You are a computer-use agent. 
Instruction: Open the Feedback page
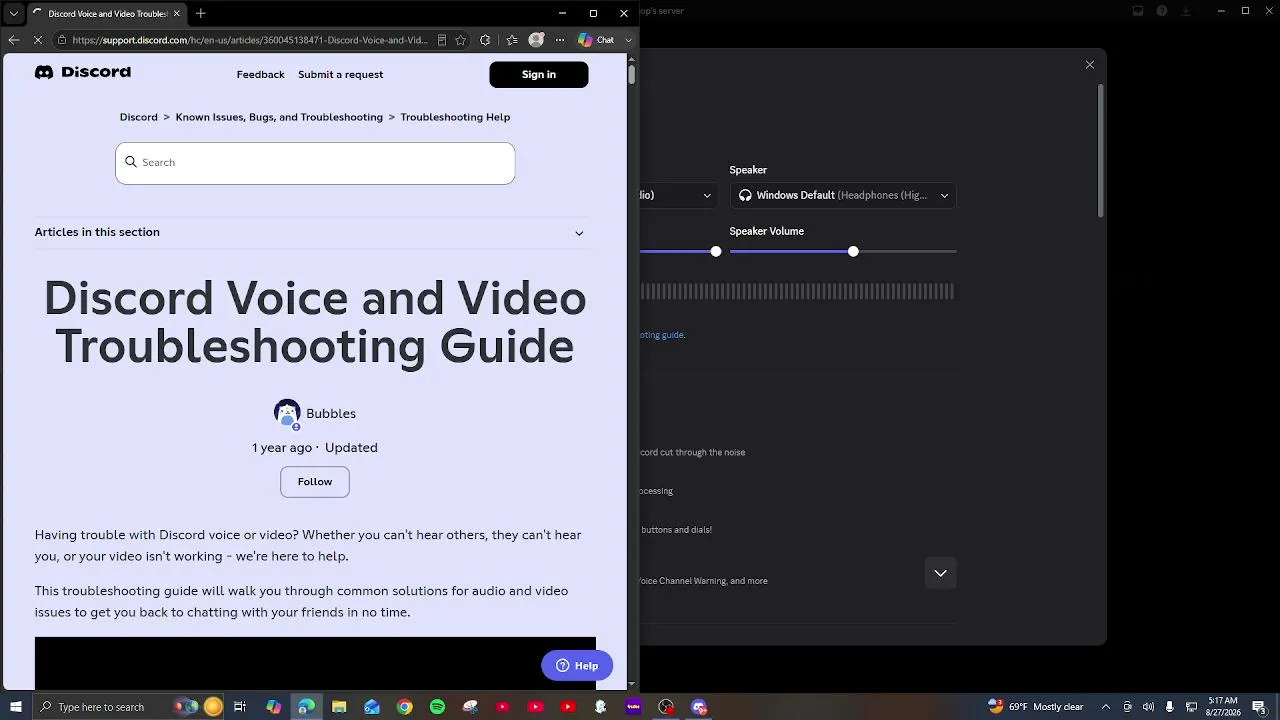[x=260, y=74]
